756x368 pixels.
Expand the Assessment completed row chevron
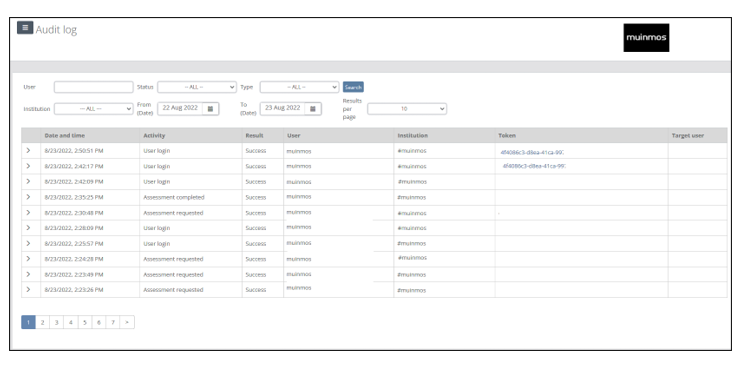click(x=28, y=197)
